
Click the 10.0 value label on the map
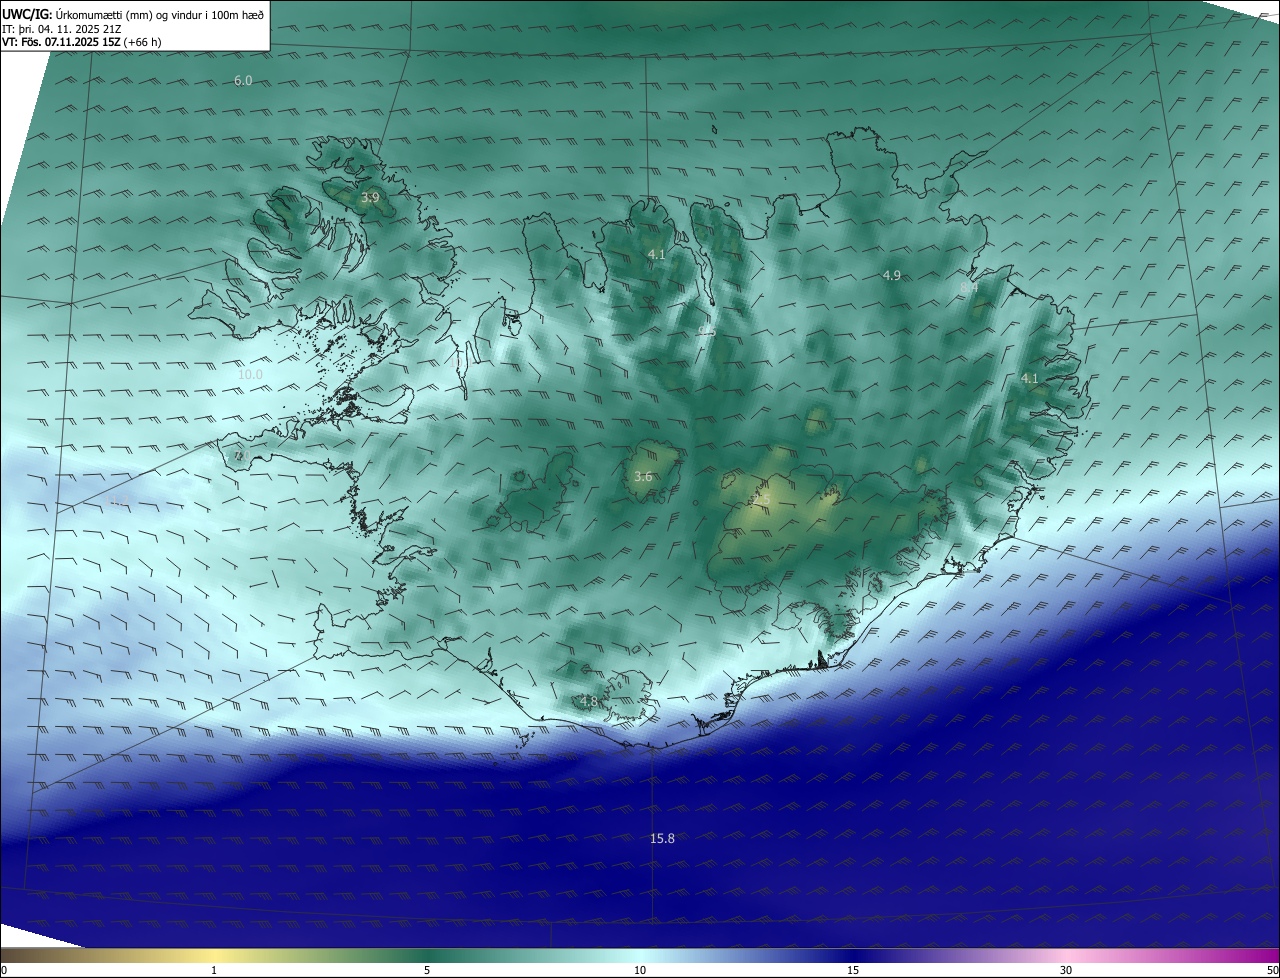(x=250, y=375)
